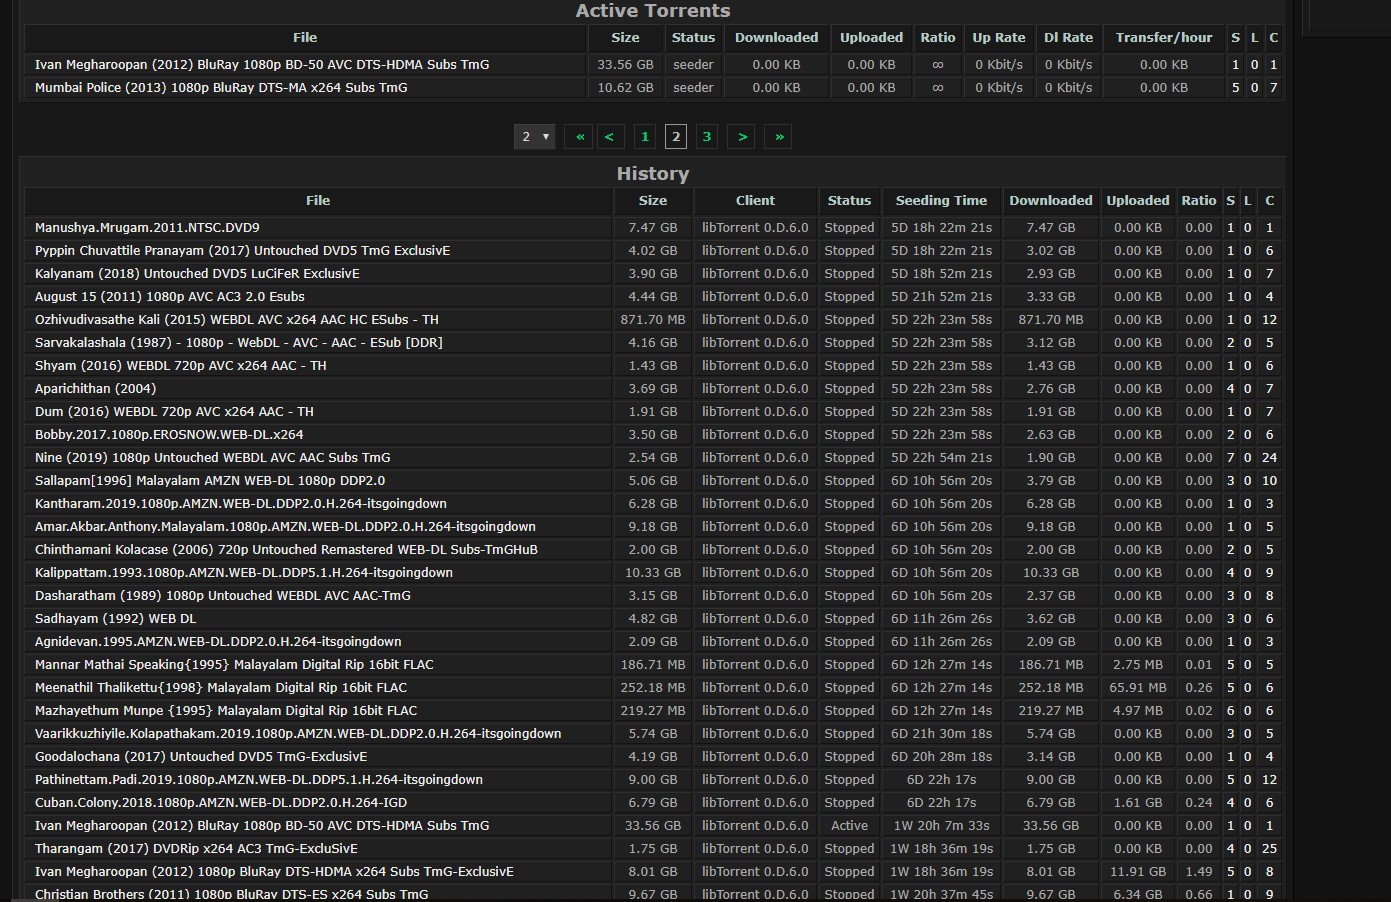Open Aparichithan (2004) torrent link

(x=96, y=389)
